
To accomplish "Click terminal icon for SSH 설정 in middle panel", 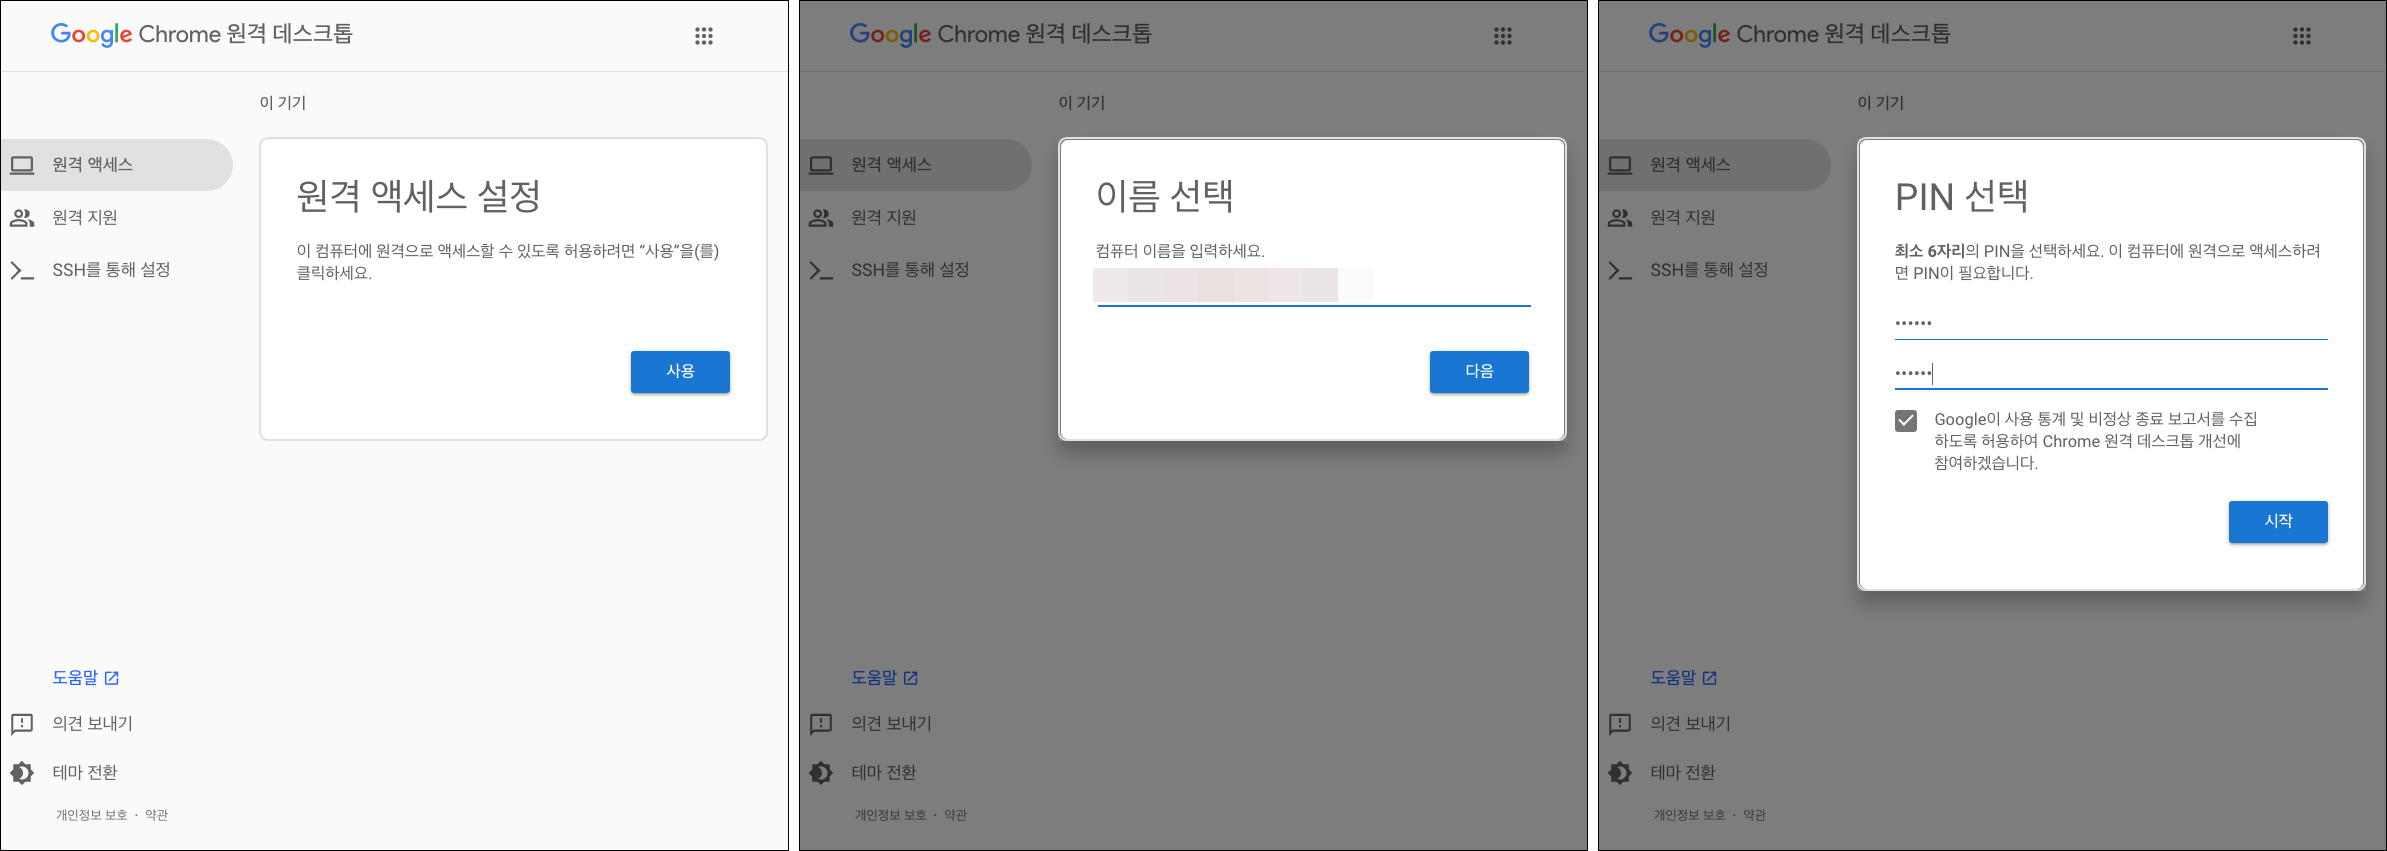I will coord(821,270).
